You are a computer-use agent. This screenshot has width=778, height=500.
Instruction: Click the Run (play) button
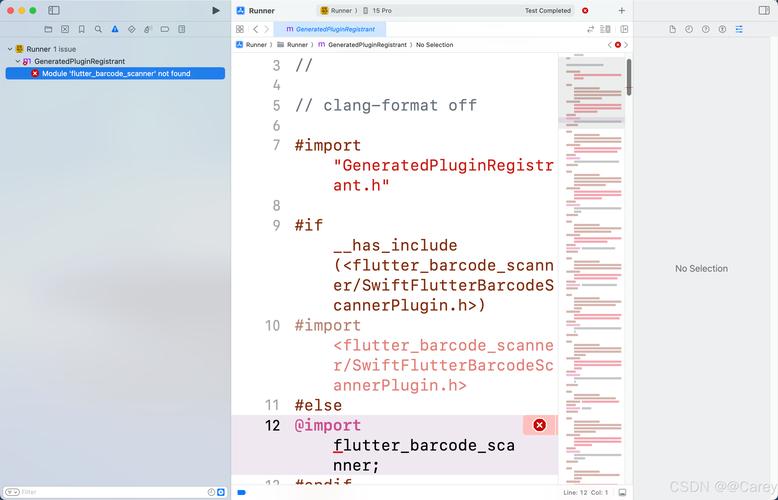click(216, 10)
